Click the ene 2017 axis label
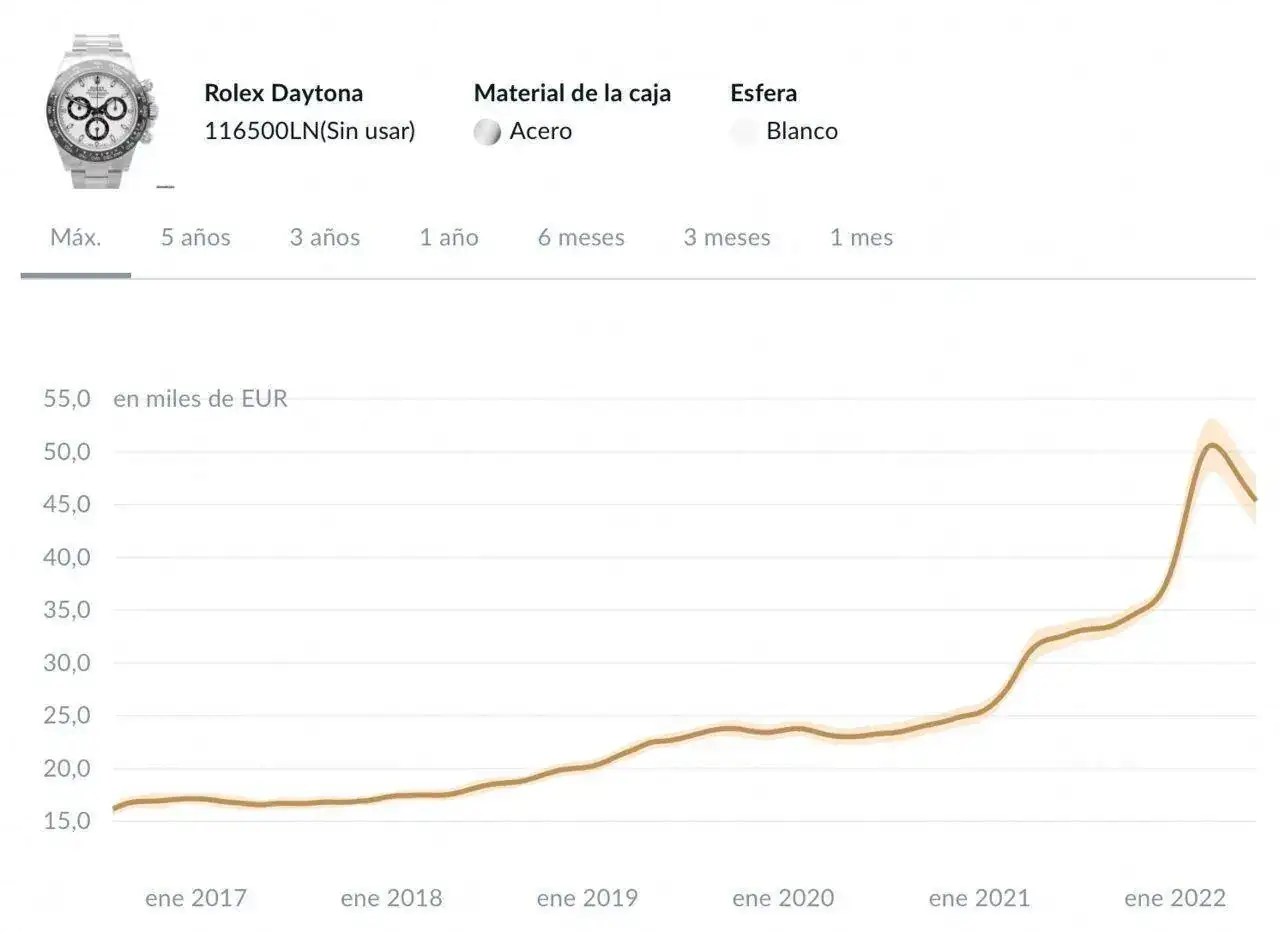The width and height of the screenshot is (1280, 932). pyautogui.click(x=195, y=898)
